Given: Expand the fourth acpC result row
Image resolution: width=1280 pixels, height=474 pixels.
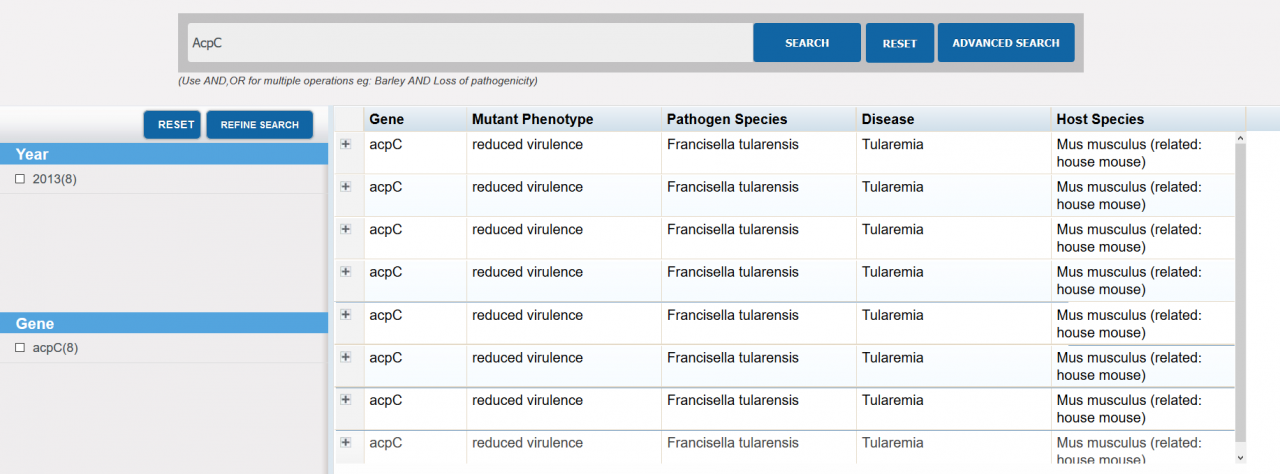Looking at the screenshot, I should click(346, 272).
